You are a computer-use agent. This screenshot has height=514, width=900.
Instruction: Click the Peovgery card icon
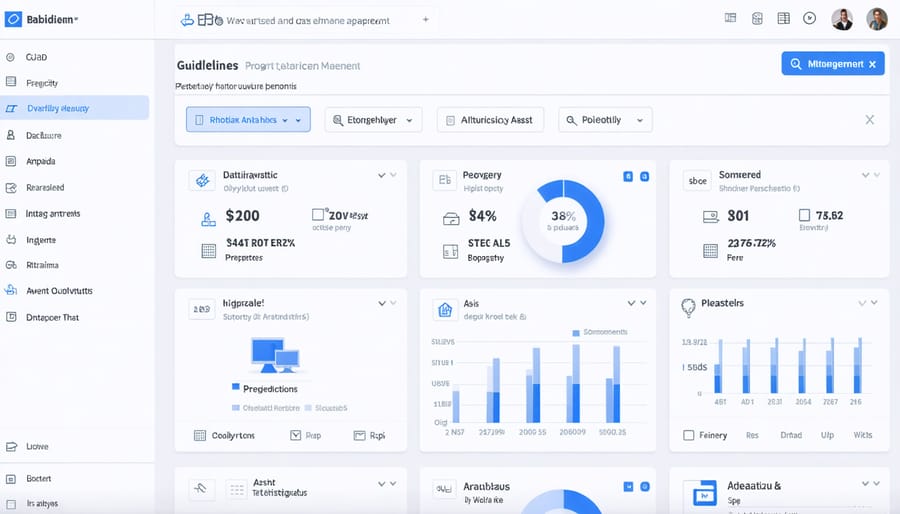[445, 180]
